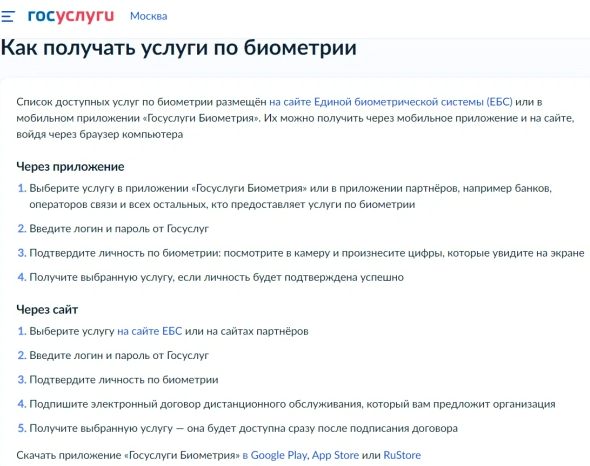Click the Госуслуги logo
Screen dimensions: 590x466
tap(71, 16)
